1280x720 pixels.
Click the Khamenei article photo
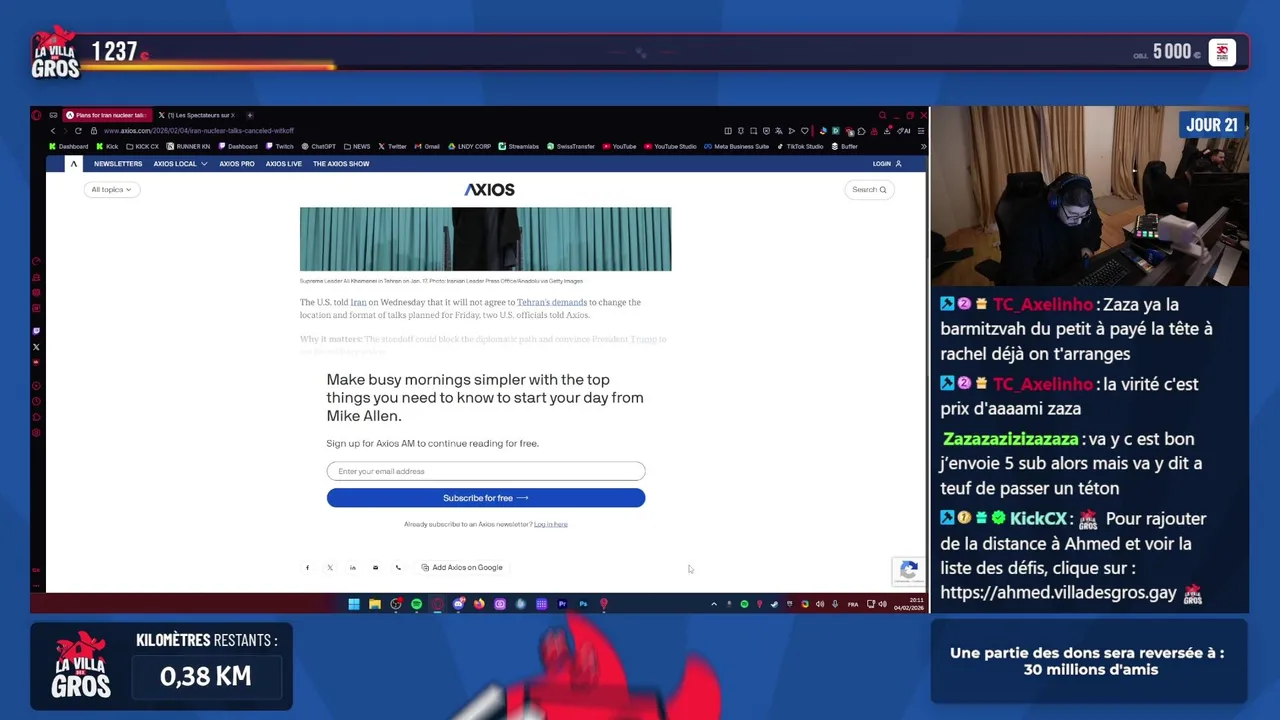click(x=486, y=239)
